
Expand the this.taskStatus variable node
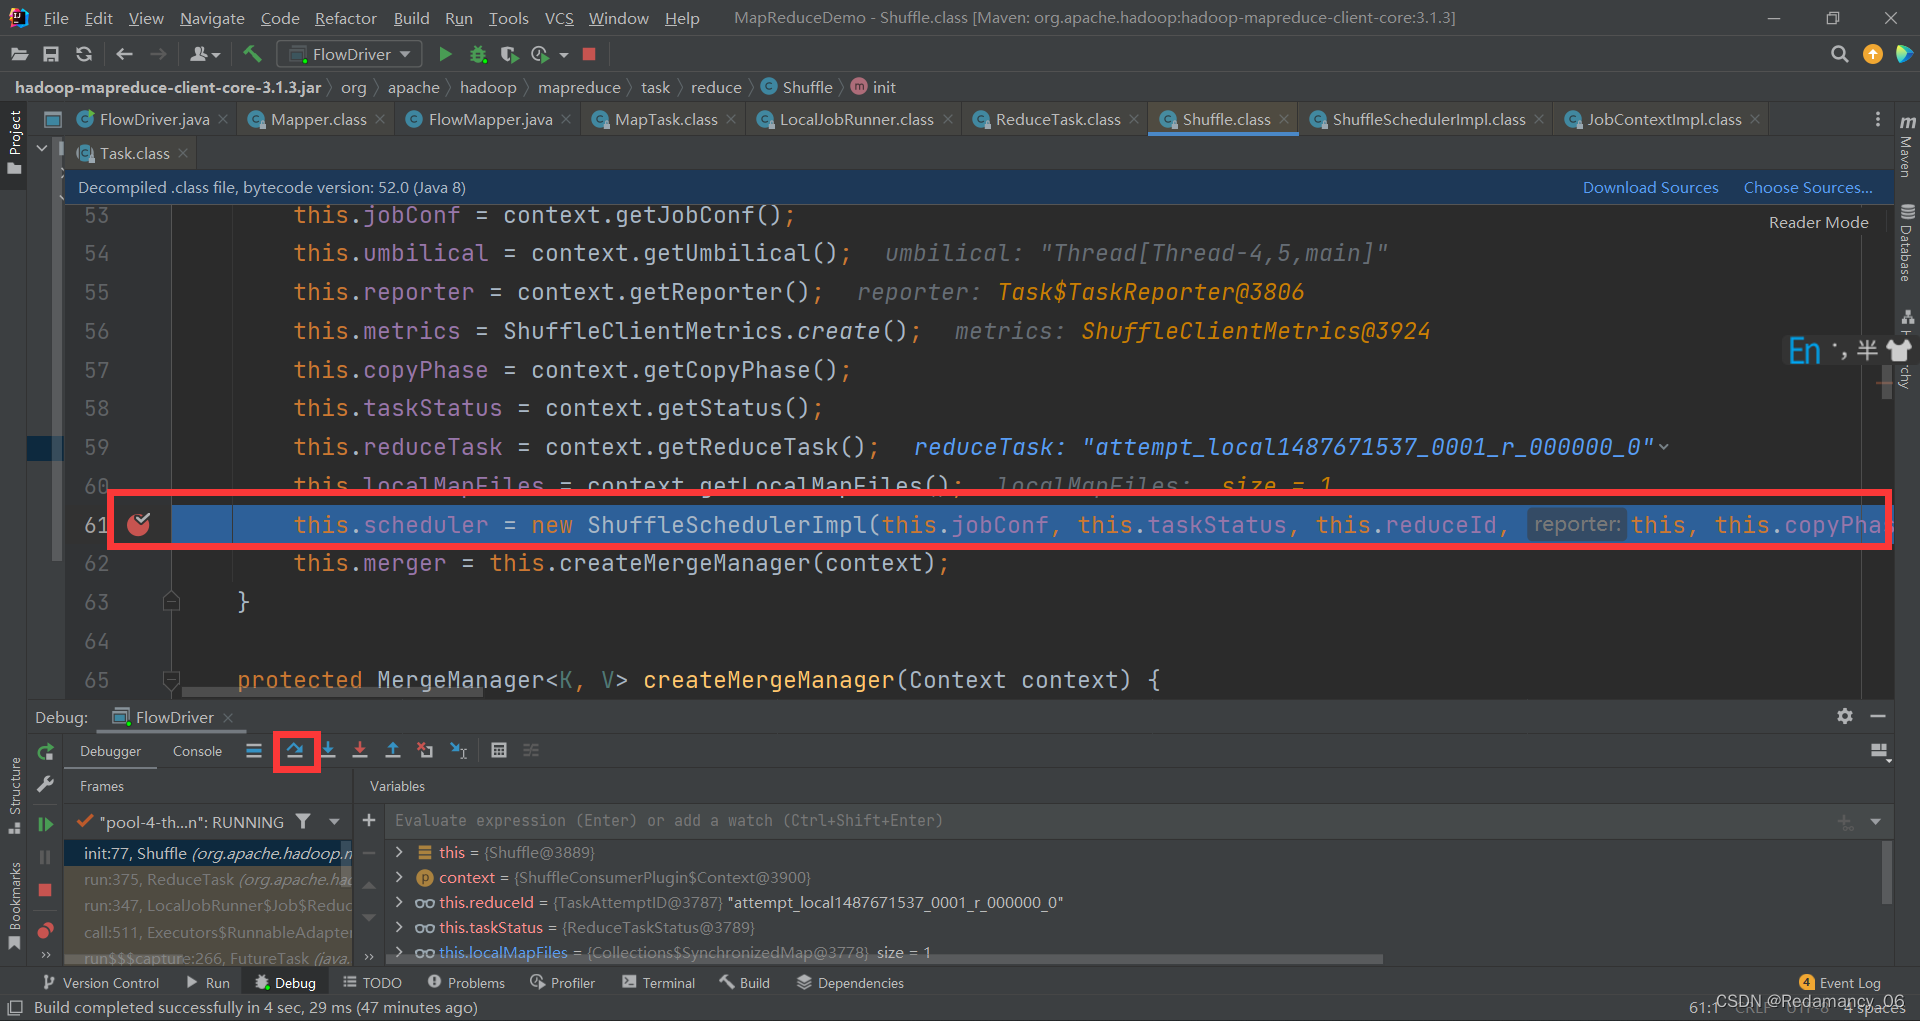(x=399, y=927)
